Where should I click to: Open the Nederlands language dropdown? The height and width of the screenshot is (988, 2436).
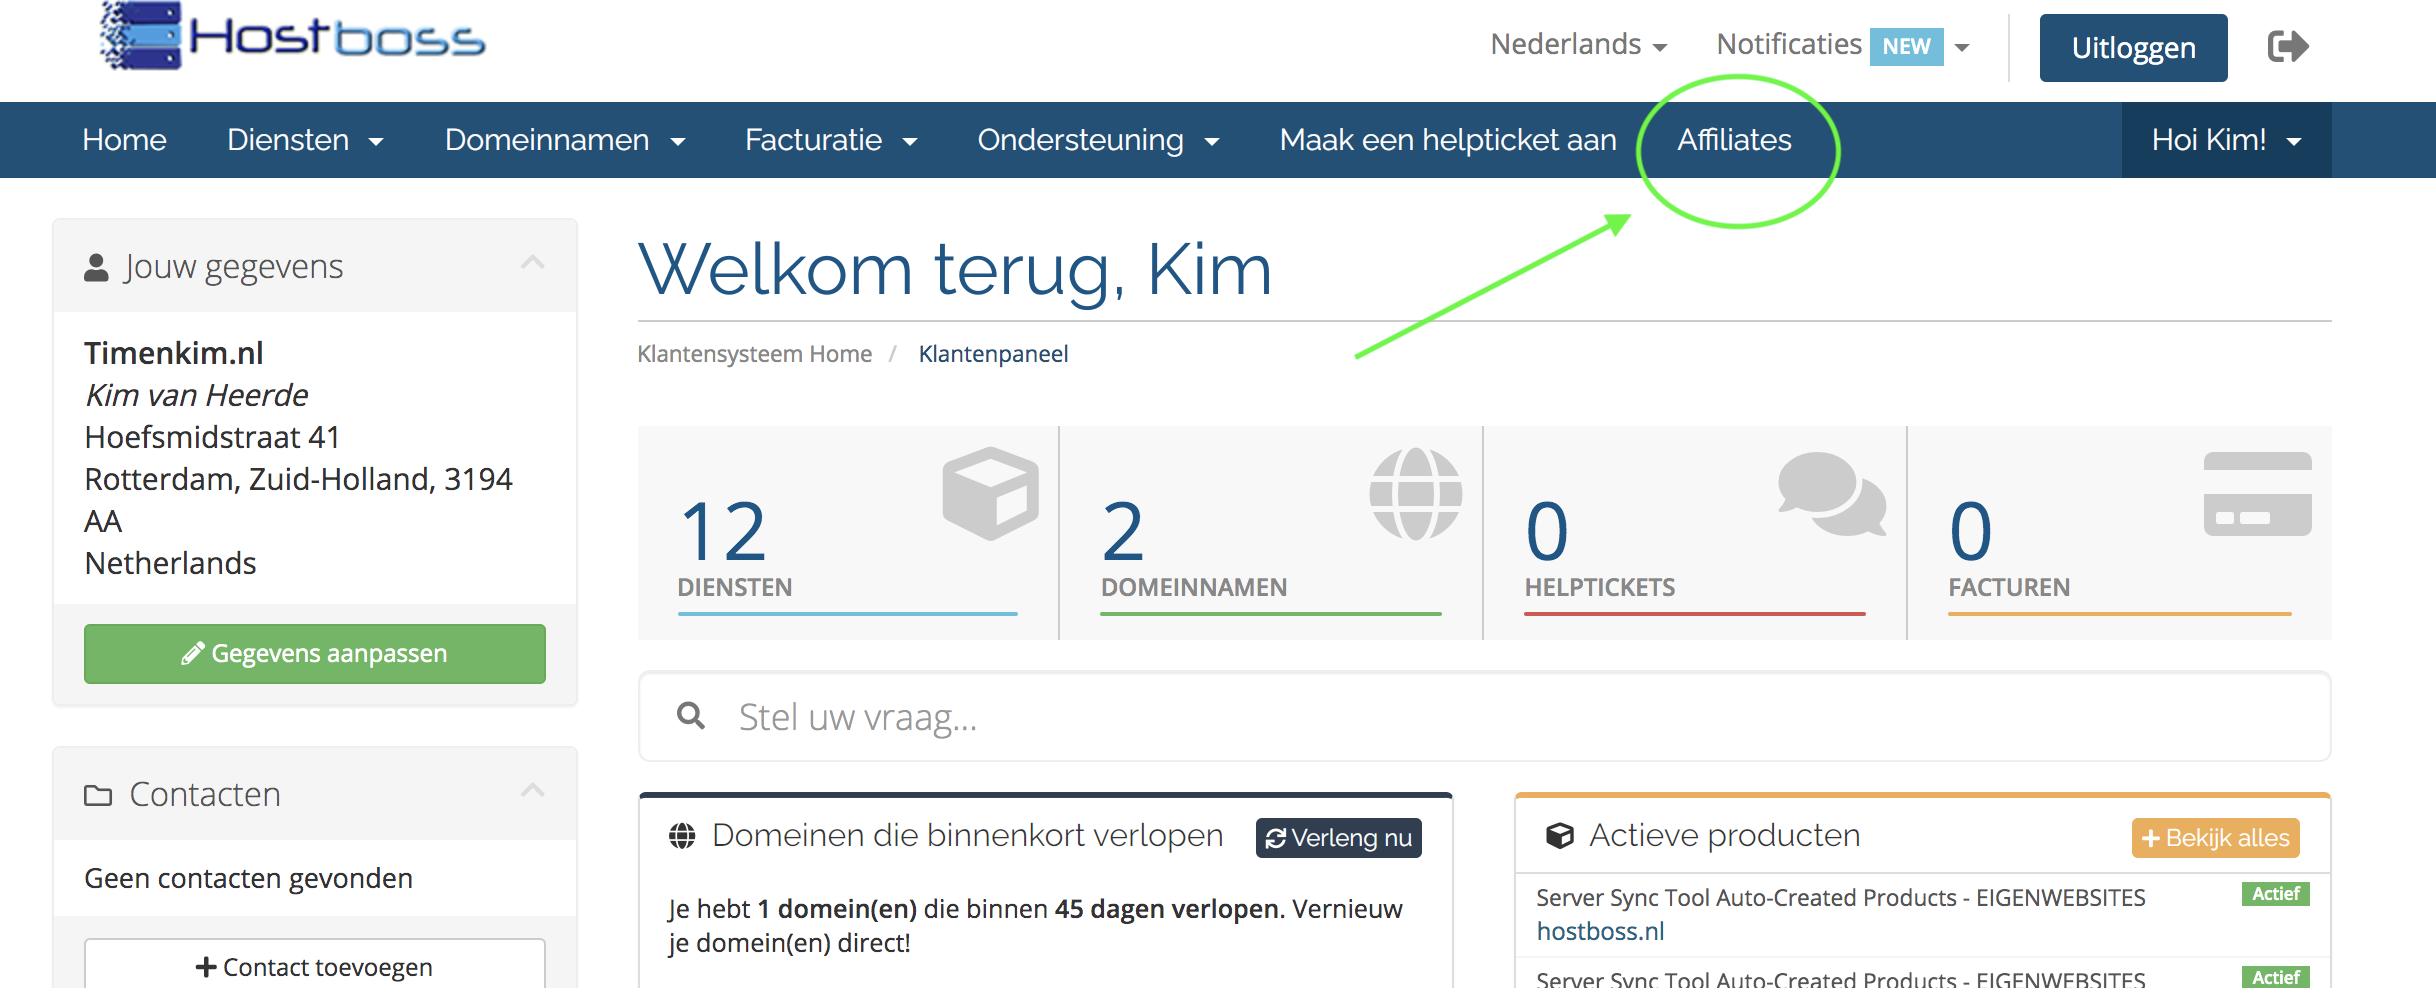coord(1578,45)
